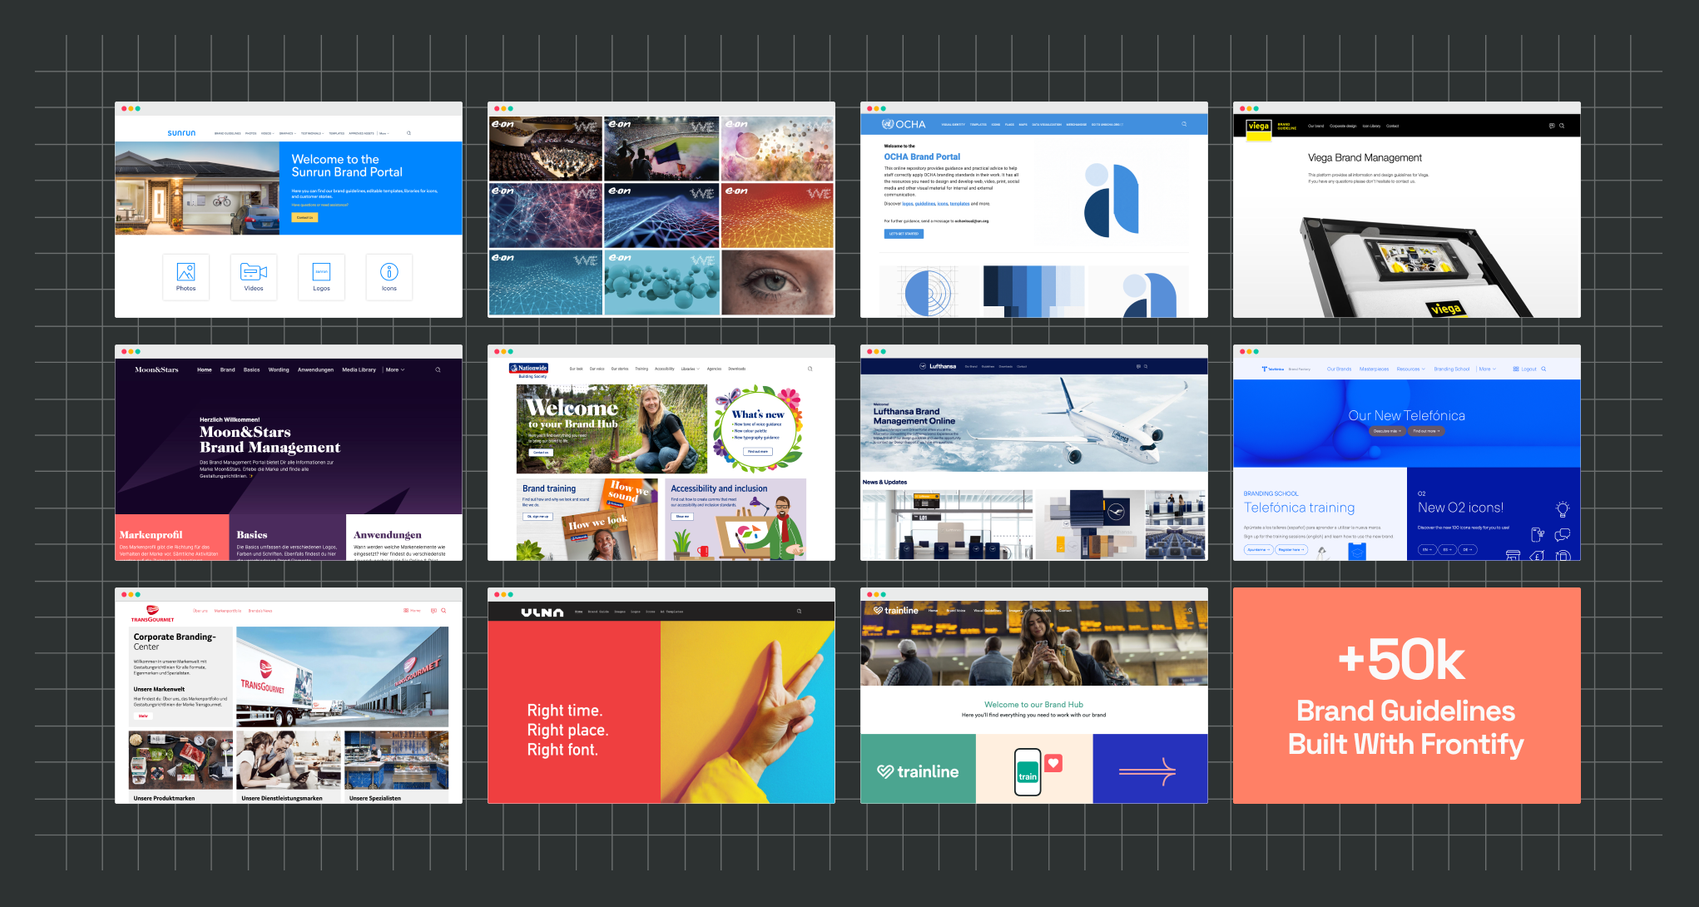Expand the More dropdown in Telefónica navigation

[1488, 369]
